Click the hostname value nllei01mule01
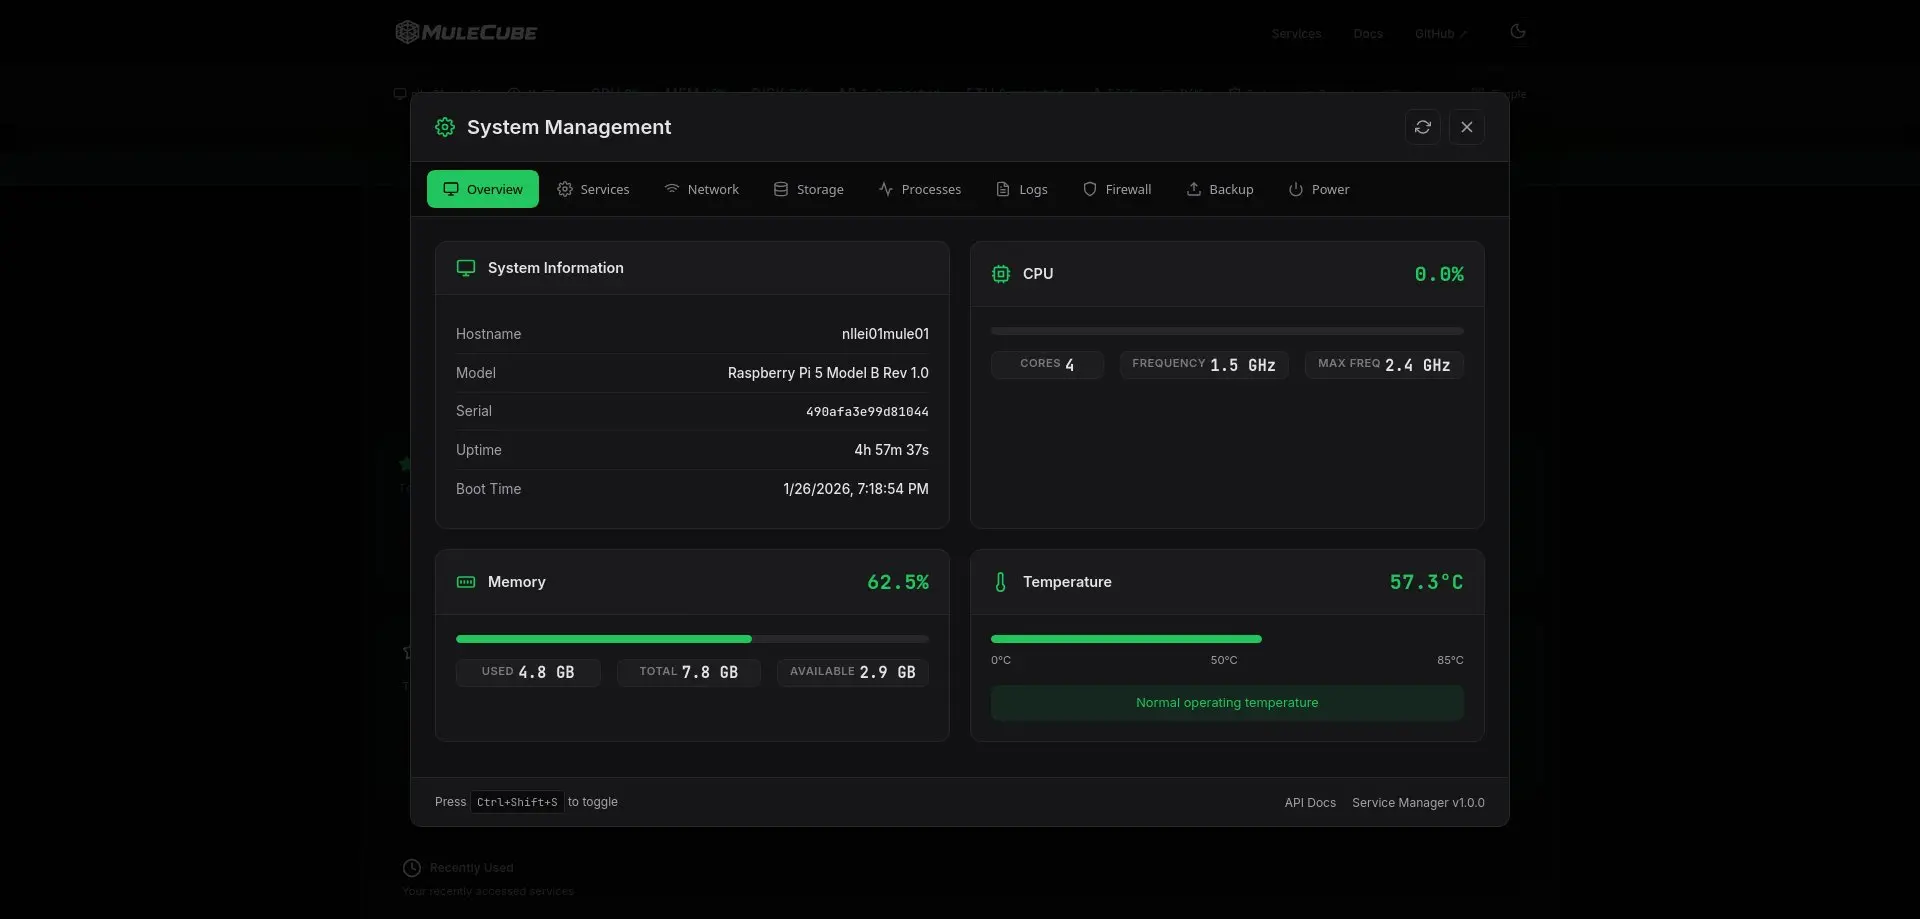This screenshot has width=1920, height=919. click(885, 334)
